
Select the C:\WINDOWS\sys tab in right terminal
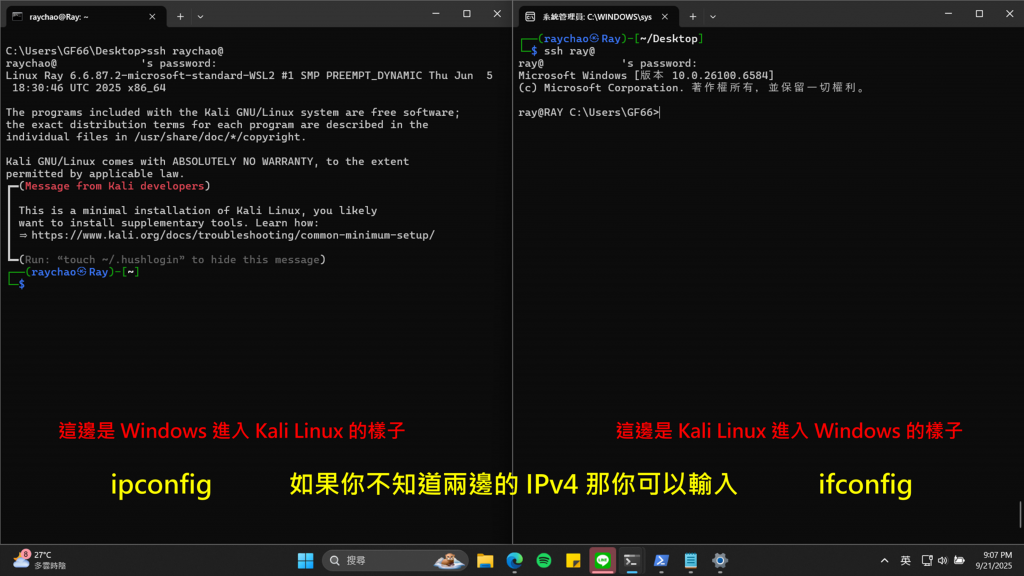pyautogui.click(x=598, y=16)
